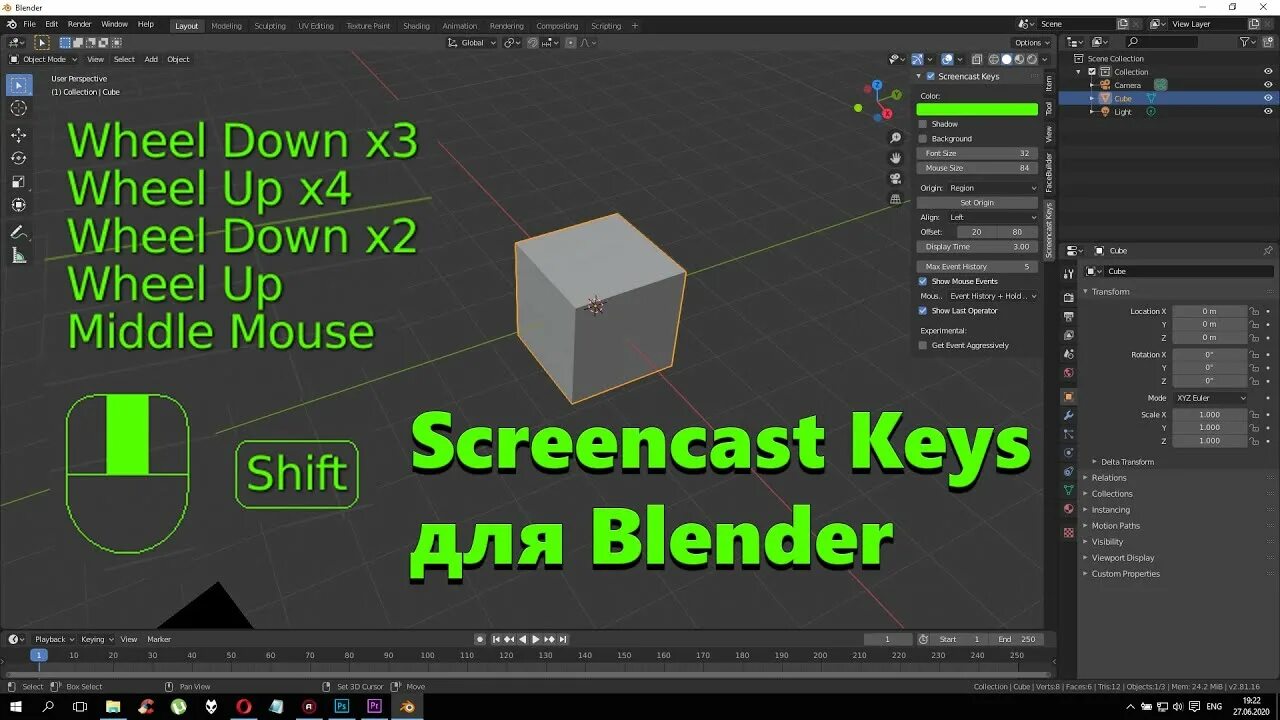
Task: Click the Location X field
Action: point(1209,311)
